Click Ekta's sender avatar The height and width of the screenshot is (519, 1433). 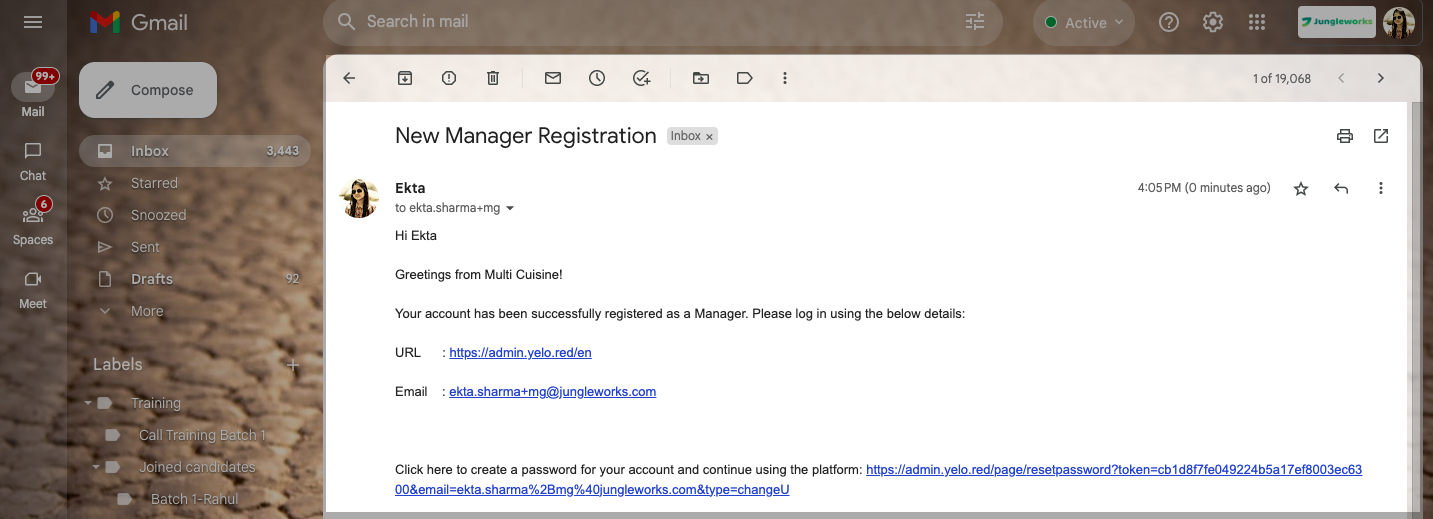coord(360,198)
